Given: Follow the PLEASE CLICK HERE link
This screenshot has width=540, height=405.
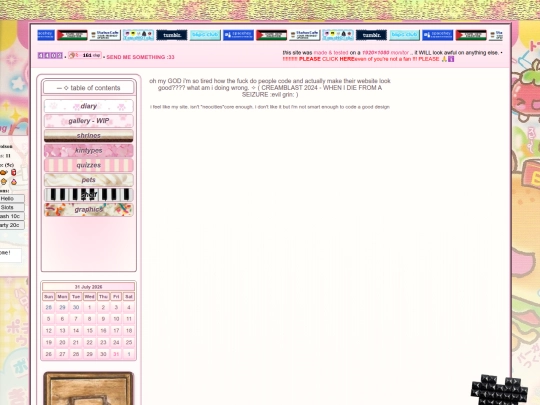Looking at the screenshot, I should tap(326, 59).
